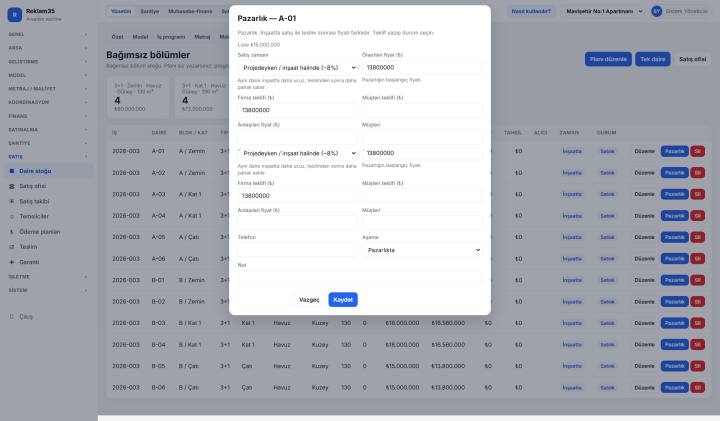The image size is (720, 421).
Task: Click the Çıkış logout icon
Action: click(x=12, y=316)
